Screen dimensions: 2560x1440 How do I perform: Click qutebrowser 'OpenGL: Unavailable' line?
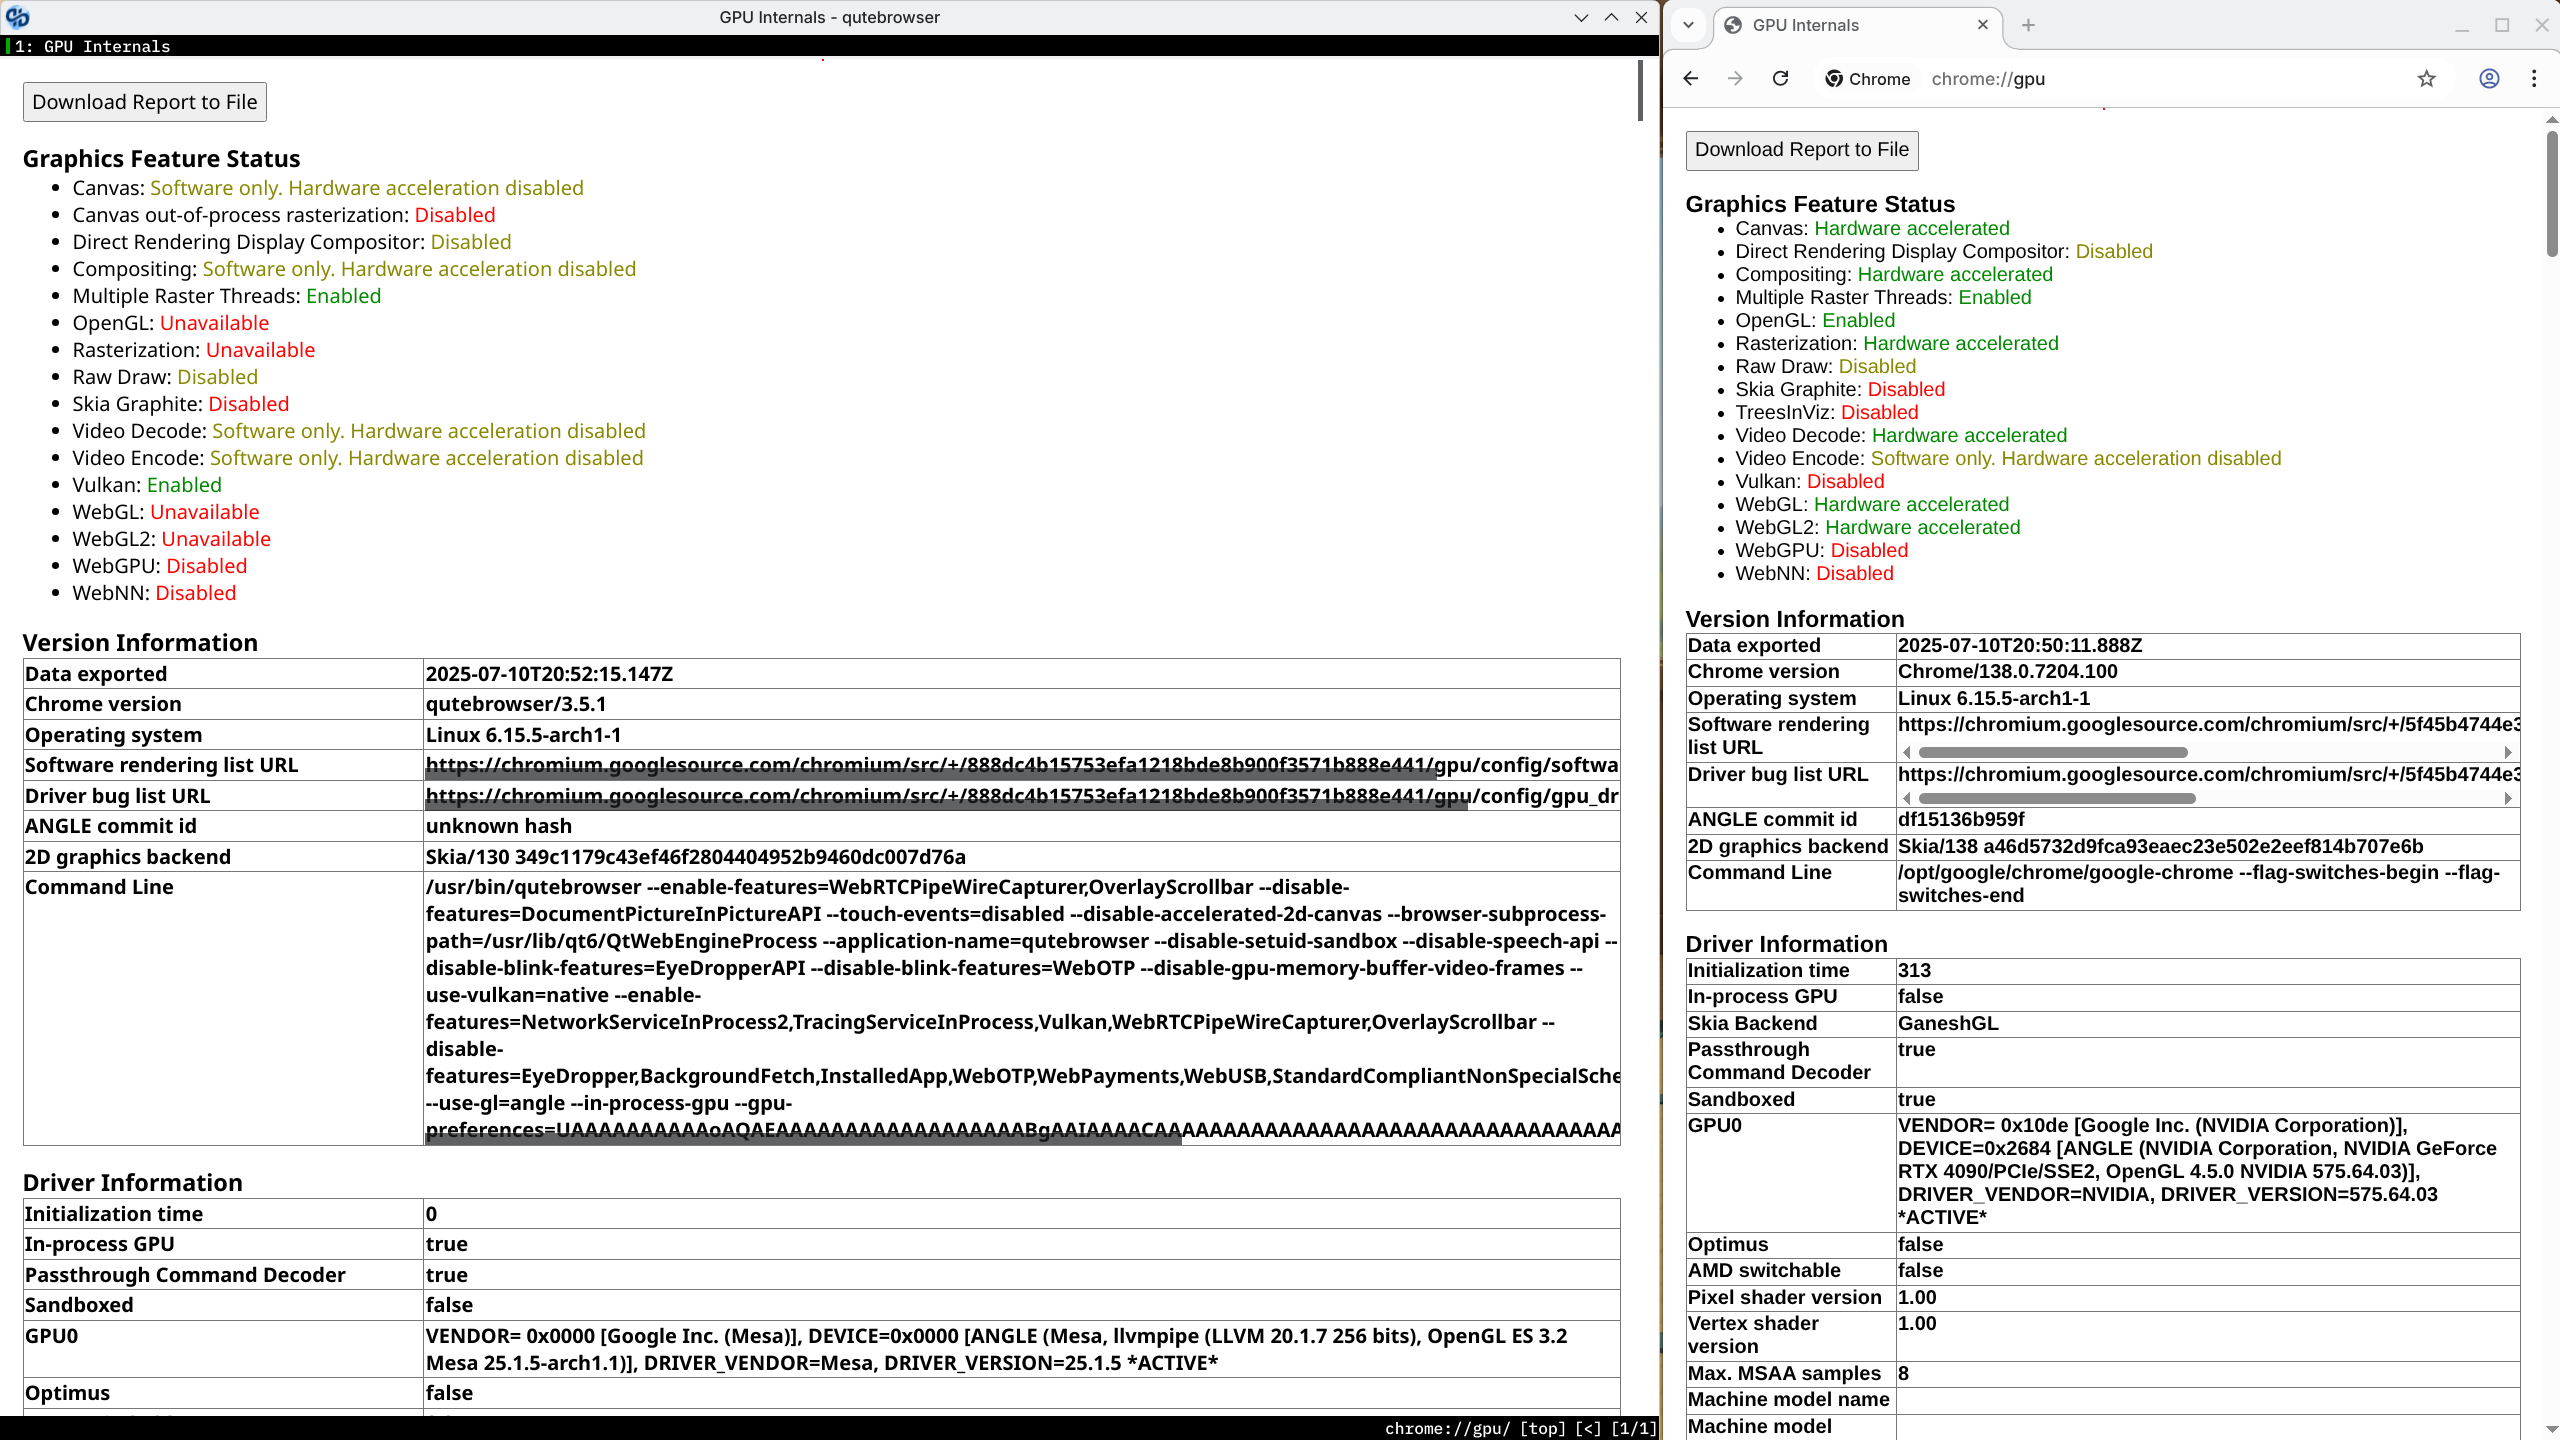tap(171, 323)
